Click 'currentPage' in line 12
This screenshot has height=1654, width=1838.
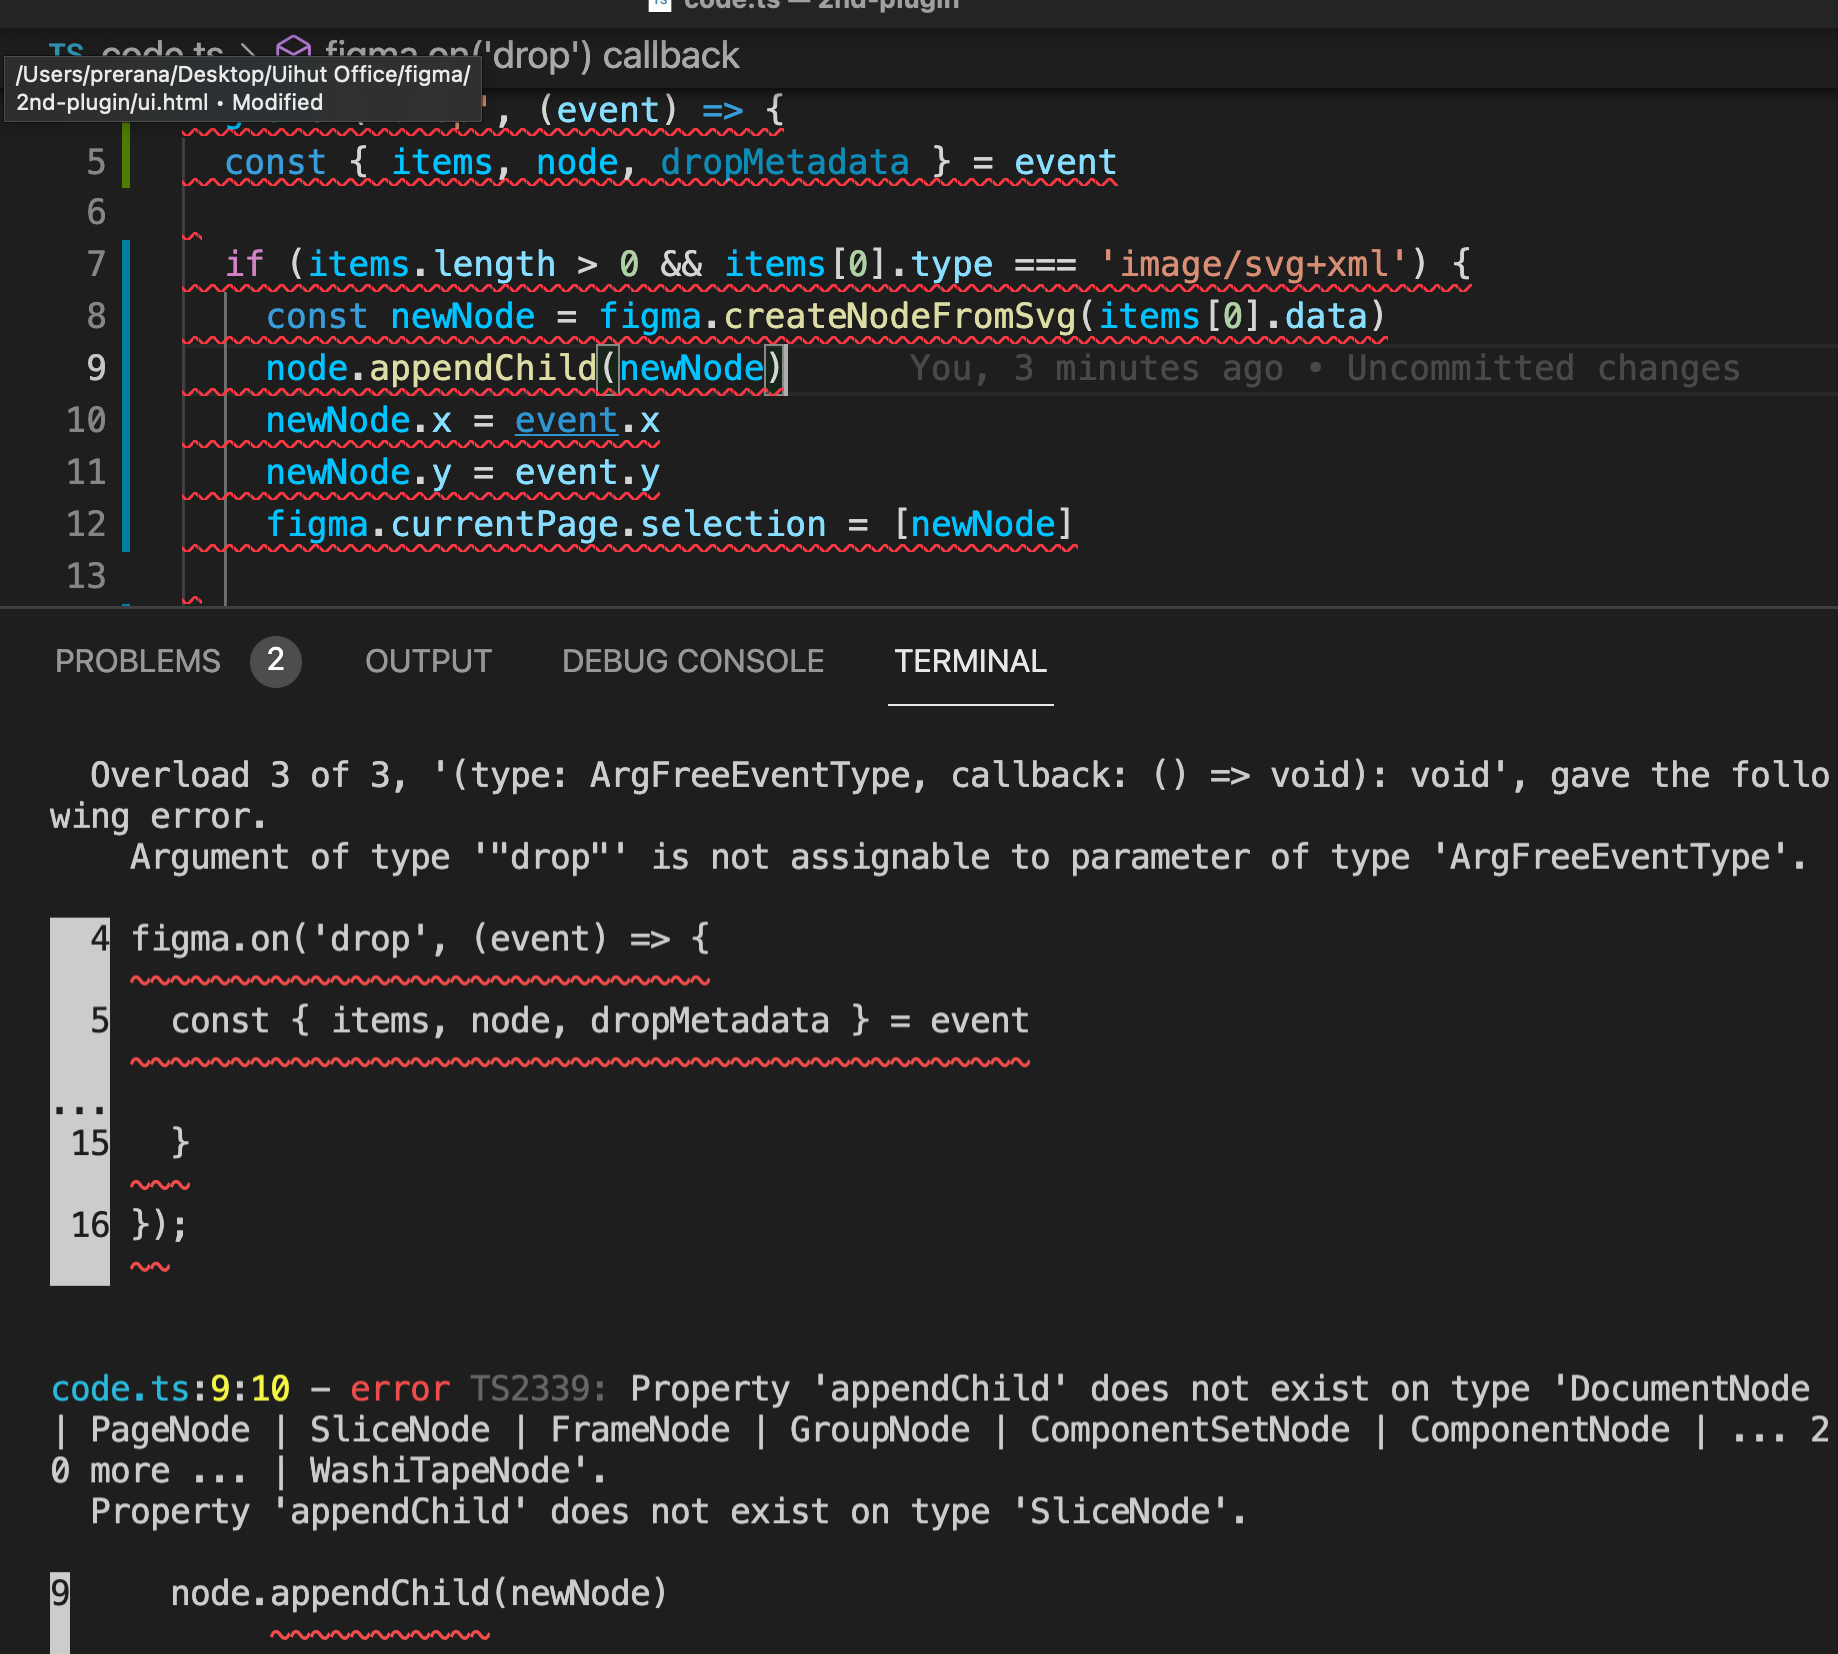click(x=505, y=524)
